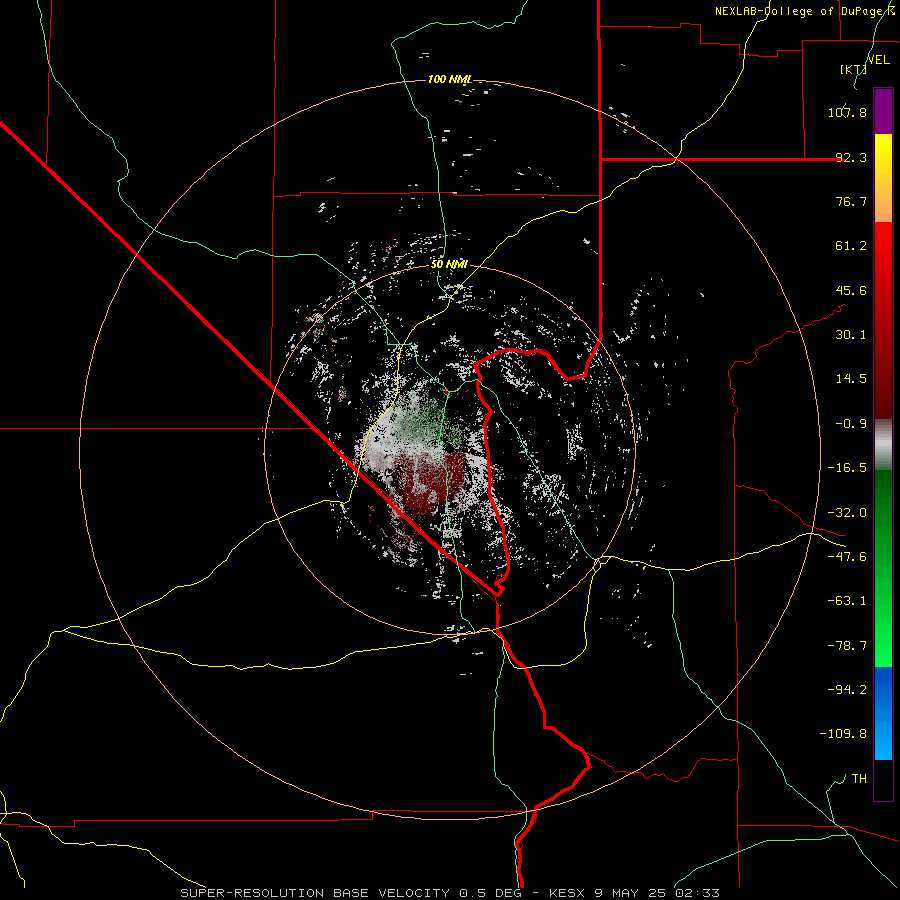
Task: Click the 50 NMI range ring label
Action: [x=449, y=264]
